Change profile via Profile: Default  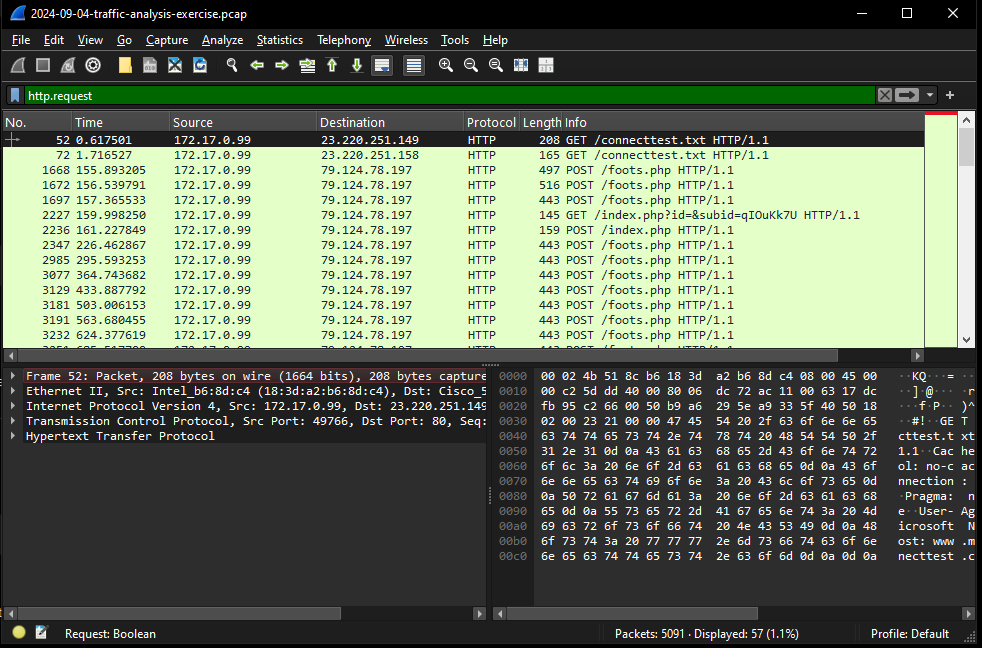[x=909, y=634]
